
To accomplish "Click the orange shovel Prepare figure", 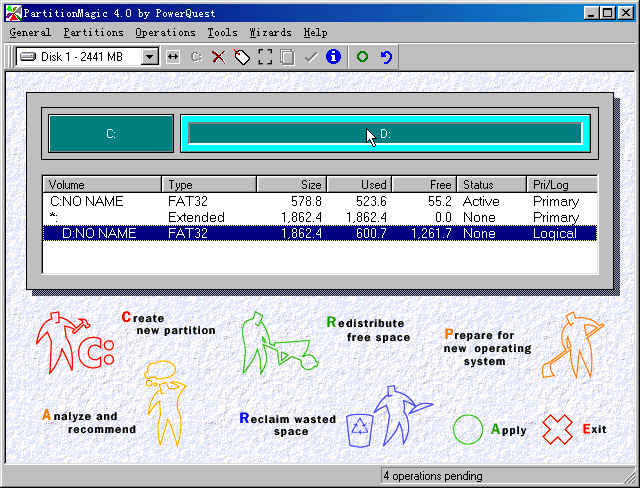I will pos(573,345).
